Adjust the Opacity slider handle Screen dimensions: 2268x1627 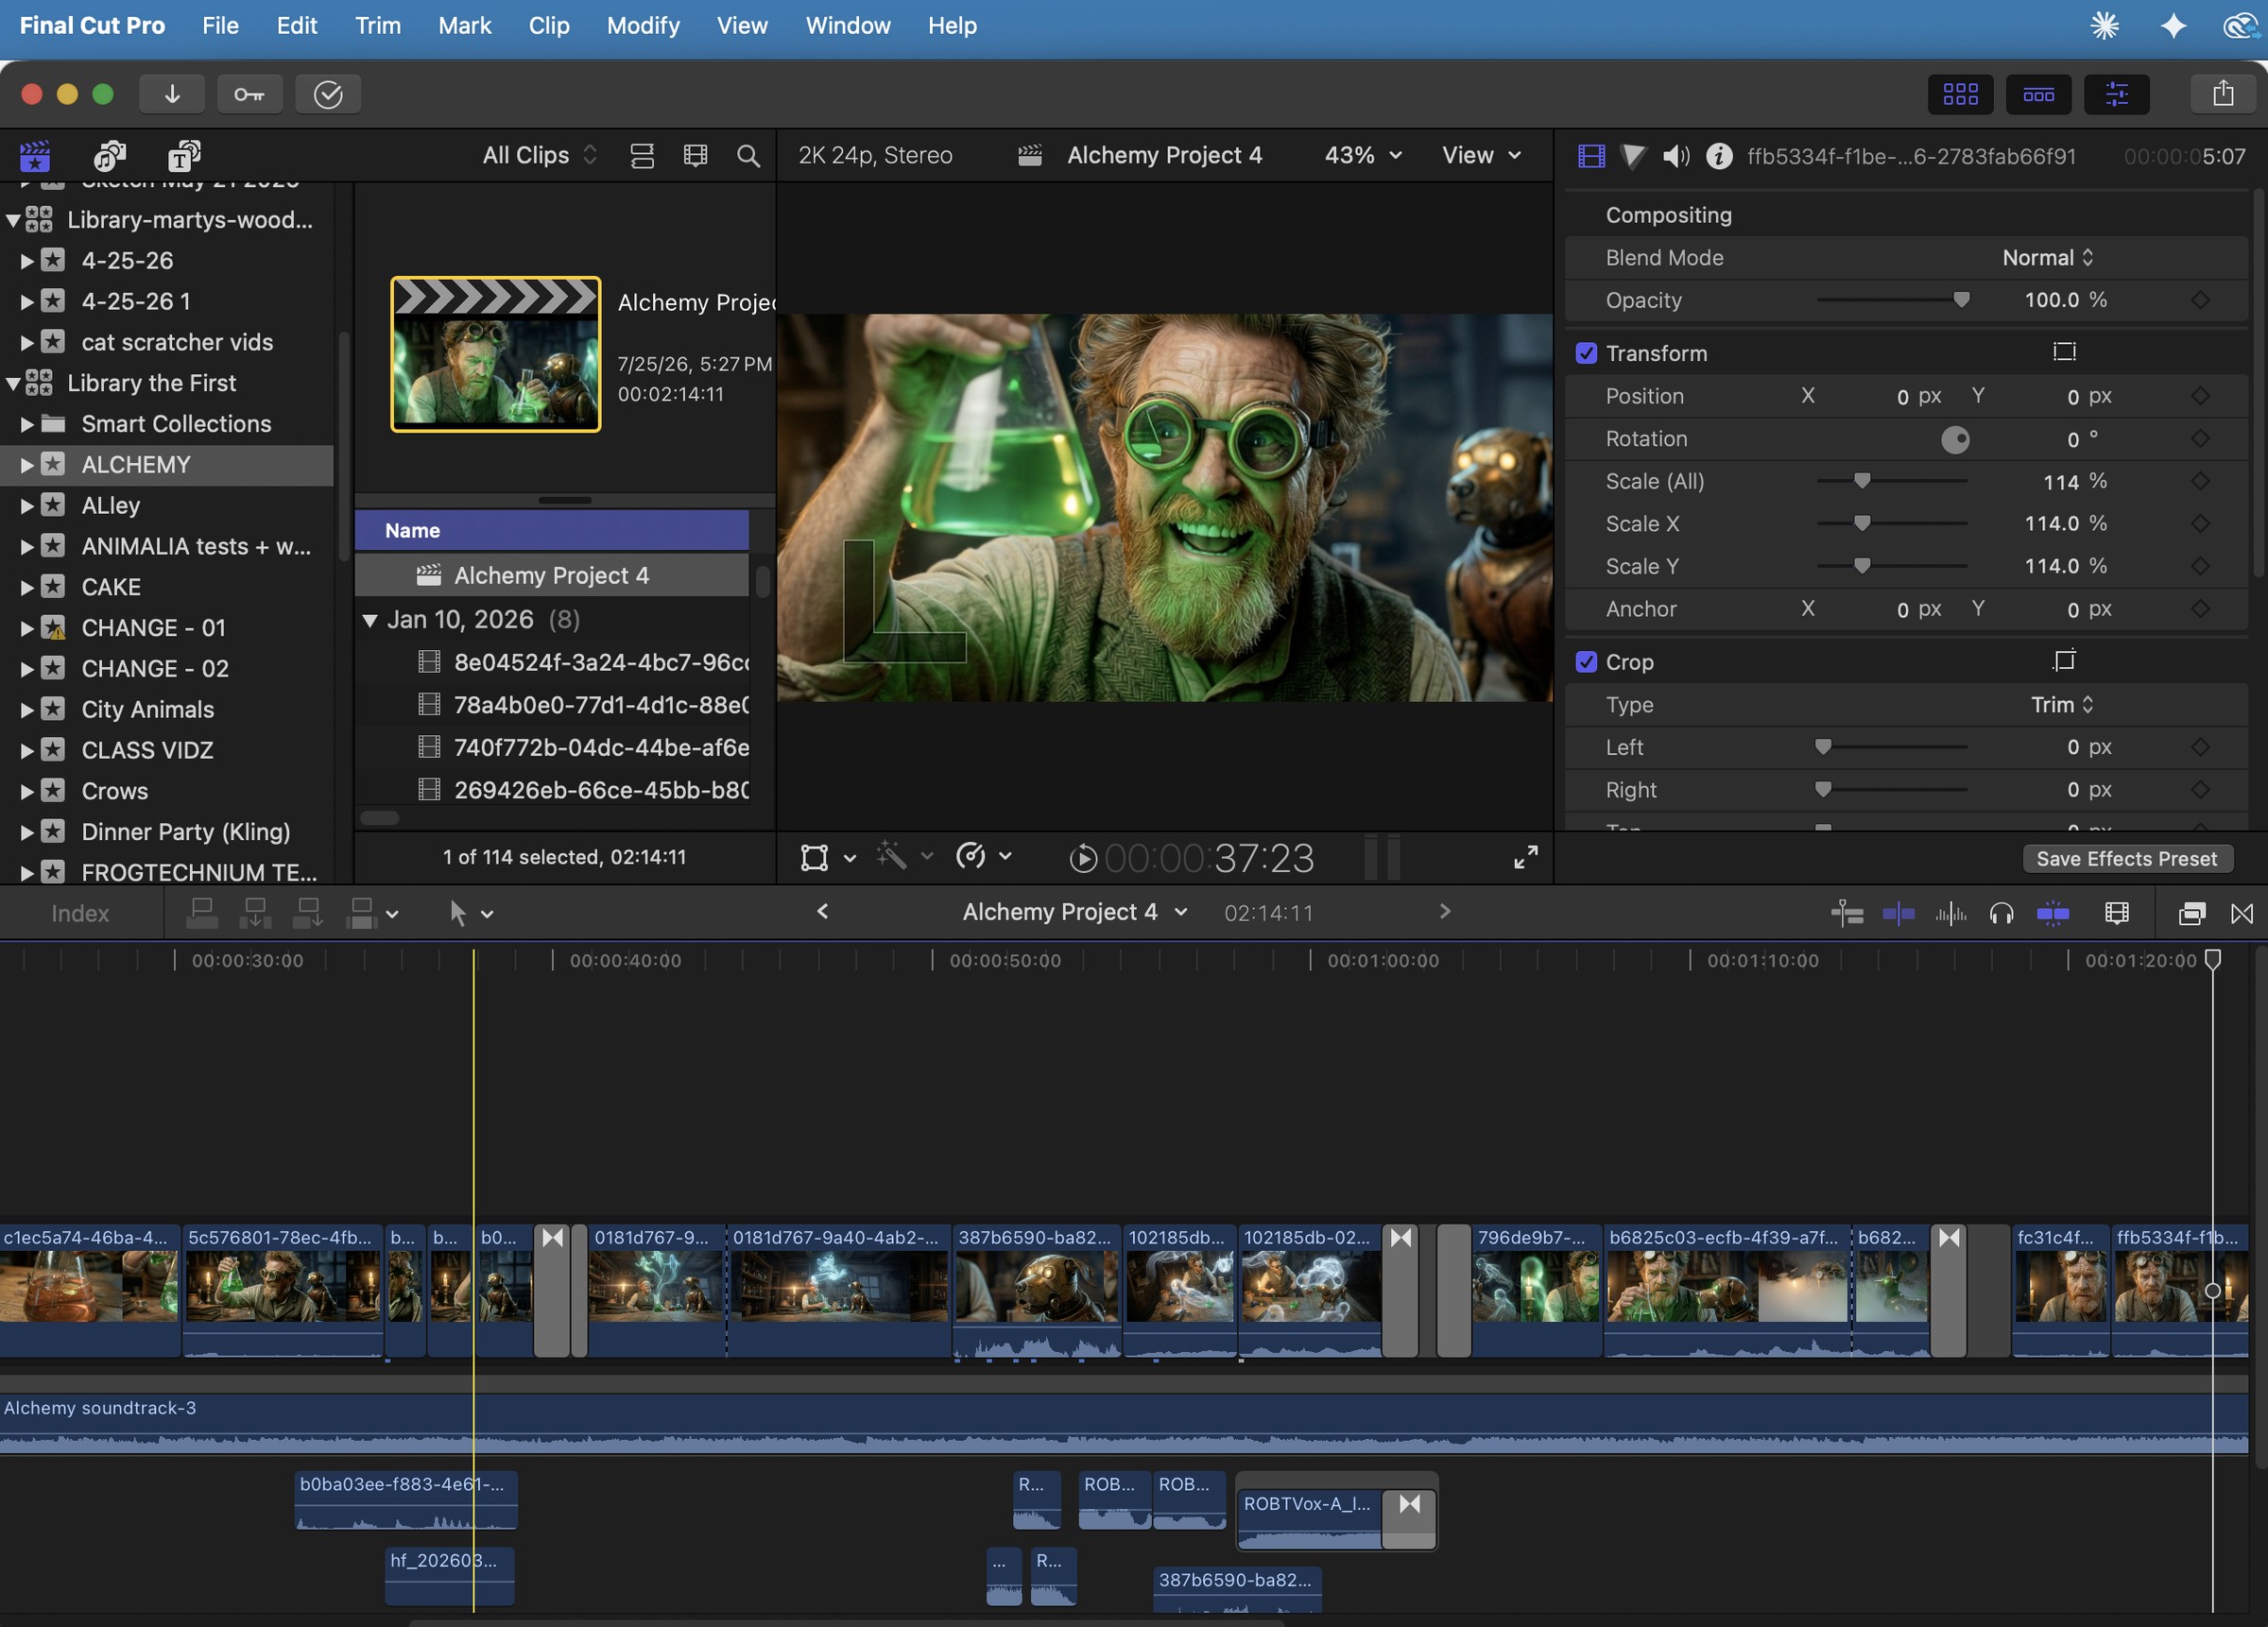(1961, 300)
